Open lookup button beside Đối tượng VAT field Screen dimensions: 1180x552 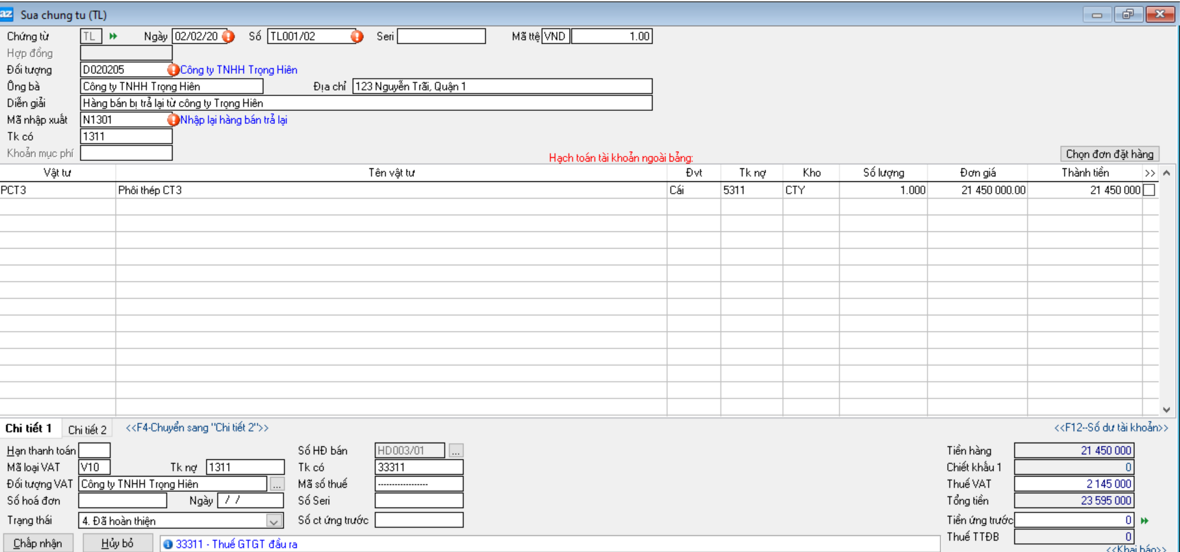tap(277, 484)
